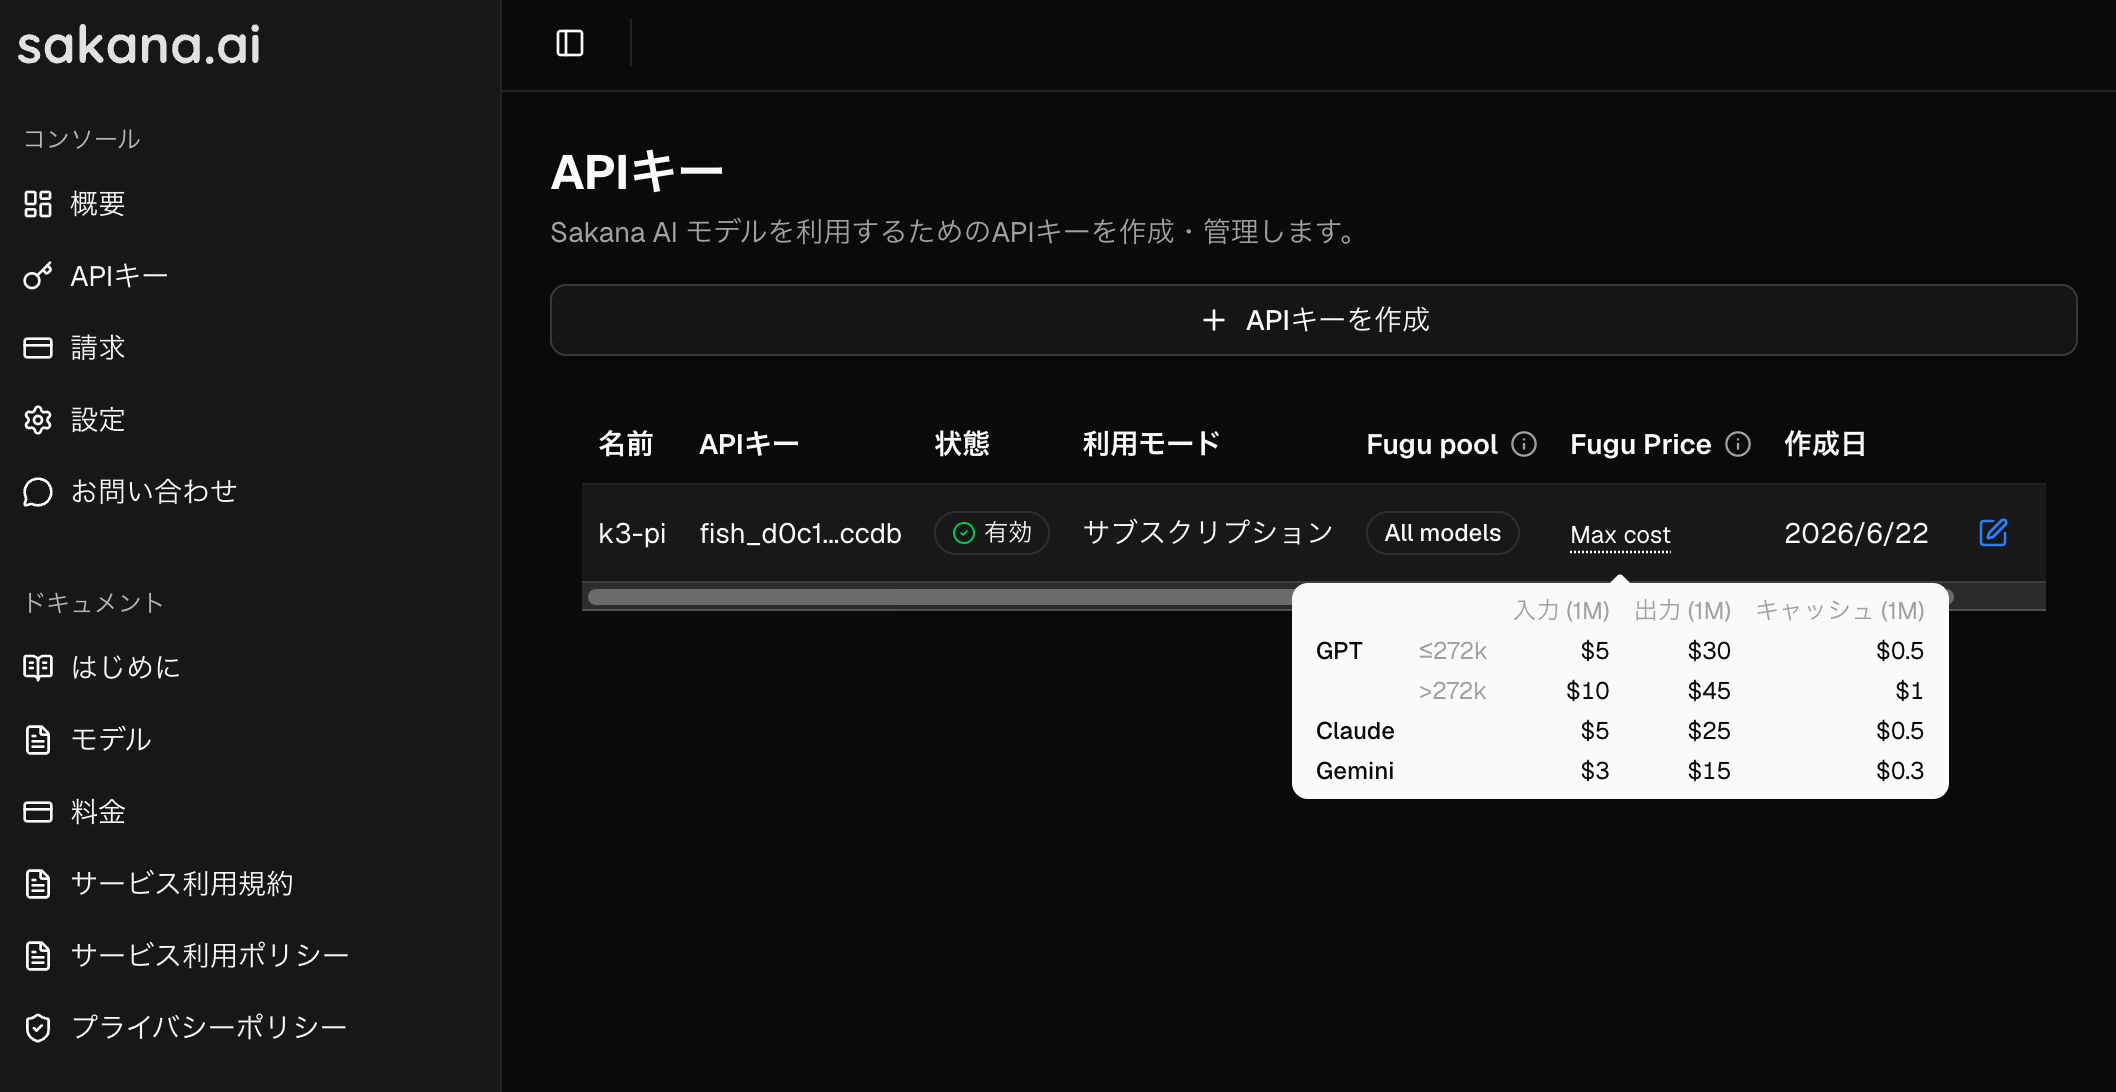Click the chat bubble icon beside お問い合わせ
The height and width of the screenshot is (1092, 2116).
pyautogui.click(x=38, y=492)
